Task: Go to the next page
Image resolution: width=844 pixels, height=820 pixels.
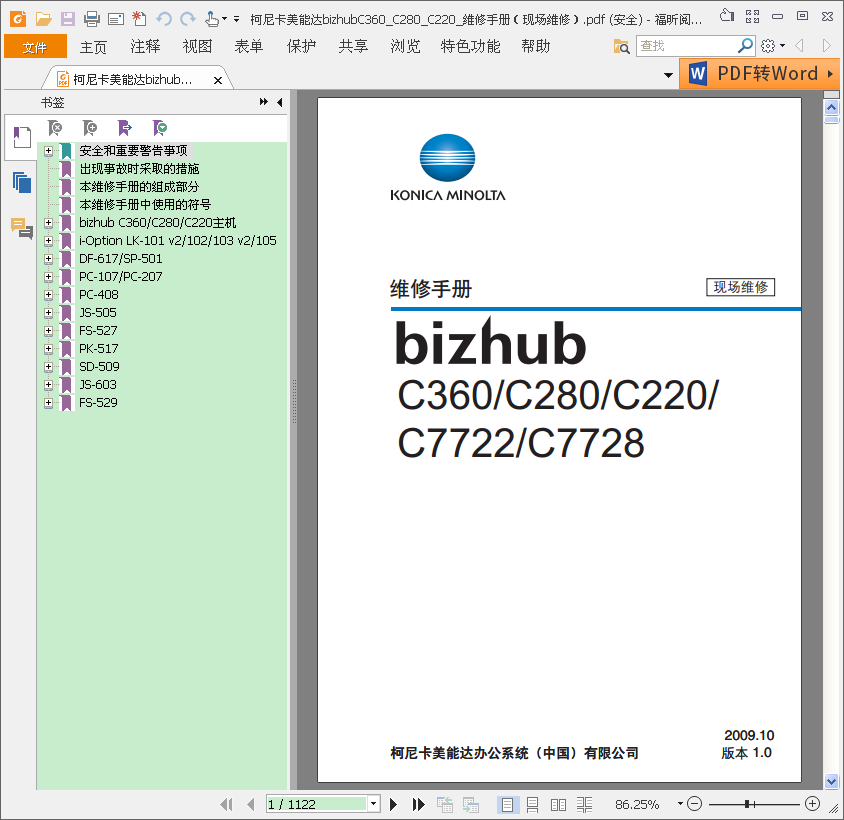Action: click(x=393, y=804)
